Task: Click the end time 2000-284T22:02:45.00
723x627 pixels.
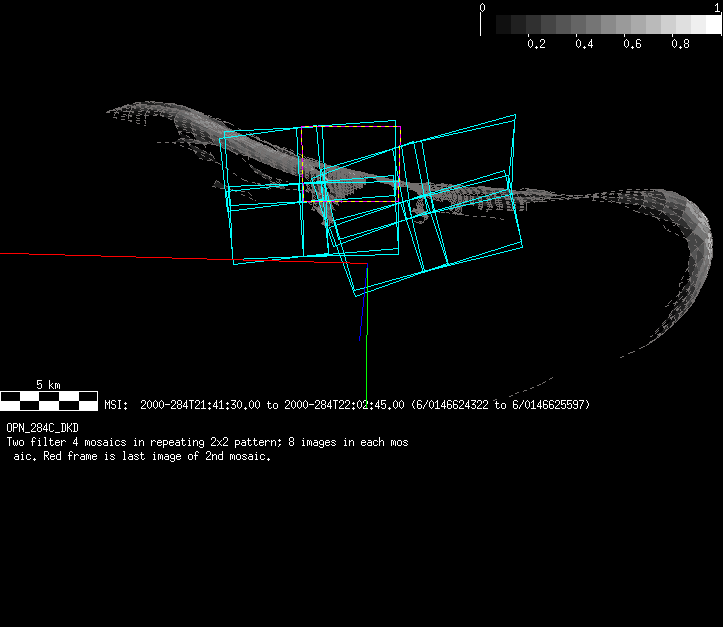Action: click(x=344, y=405)
